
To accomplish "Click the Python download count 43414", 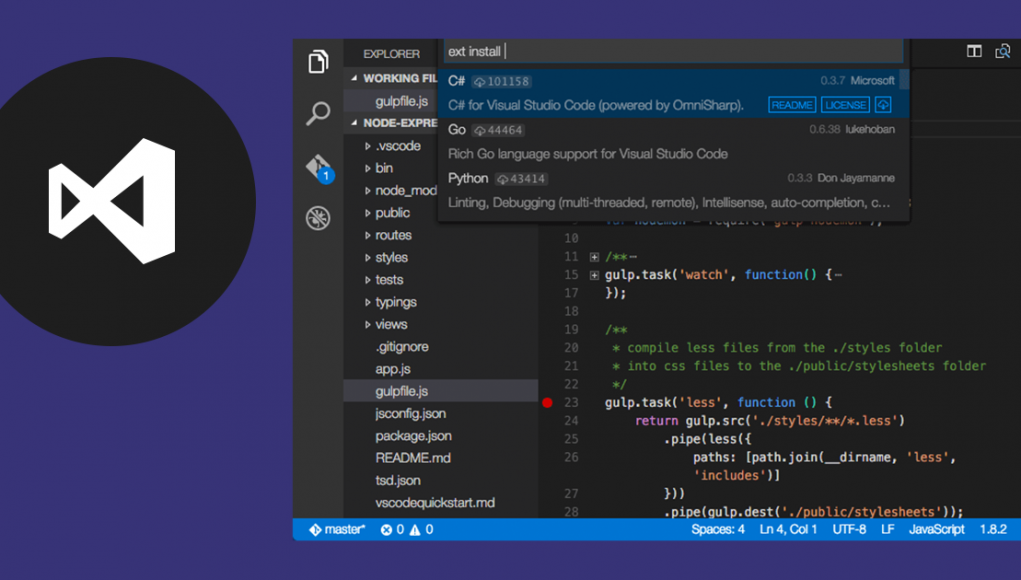I will click(x=521, y=179).
